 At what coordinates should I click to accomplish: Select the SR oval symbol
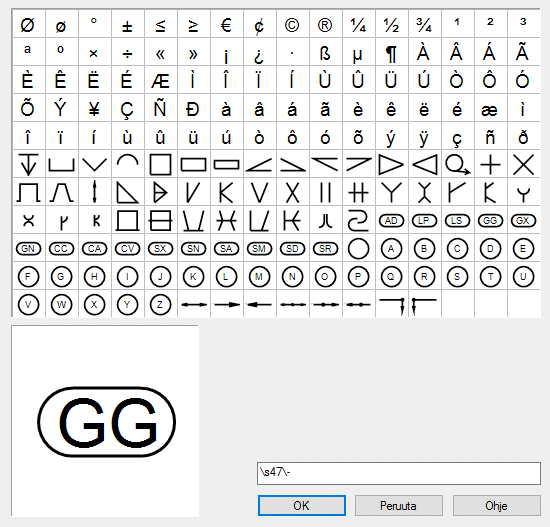pos(325,249)
